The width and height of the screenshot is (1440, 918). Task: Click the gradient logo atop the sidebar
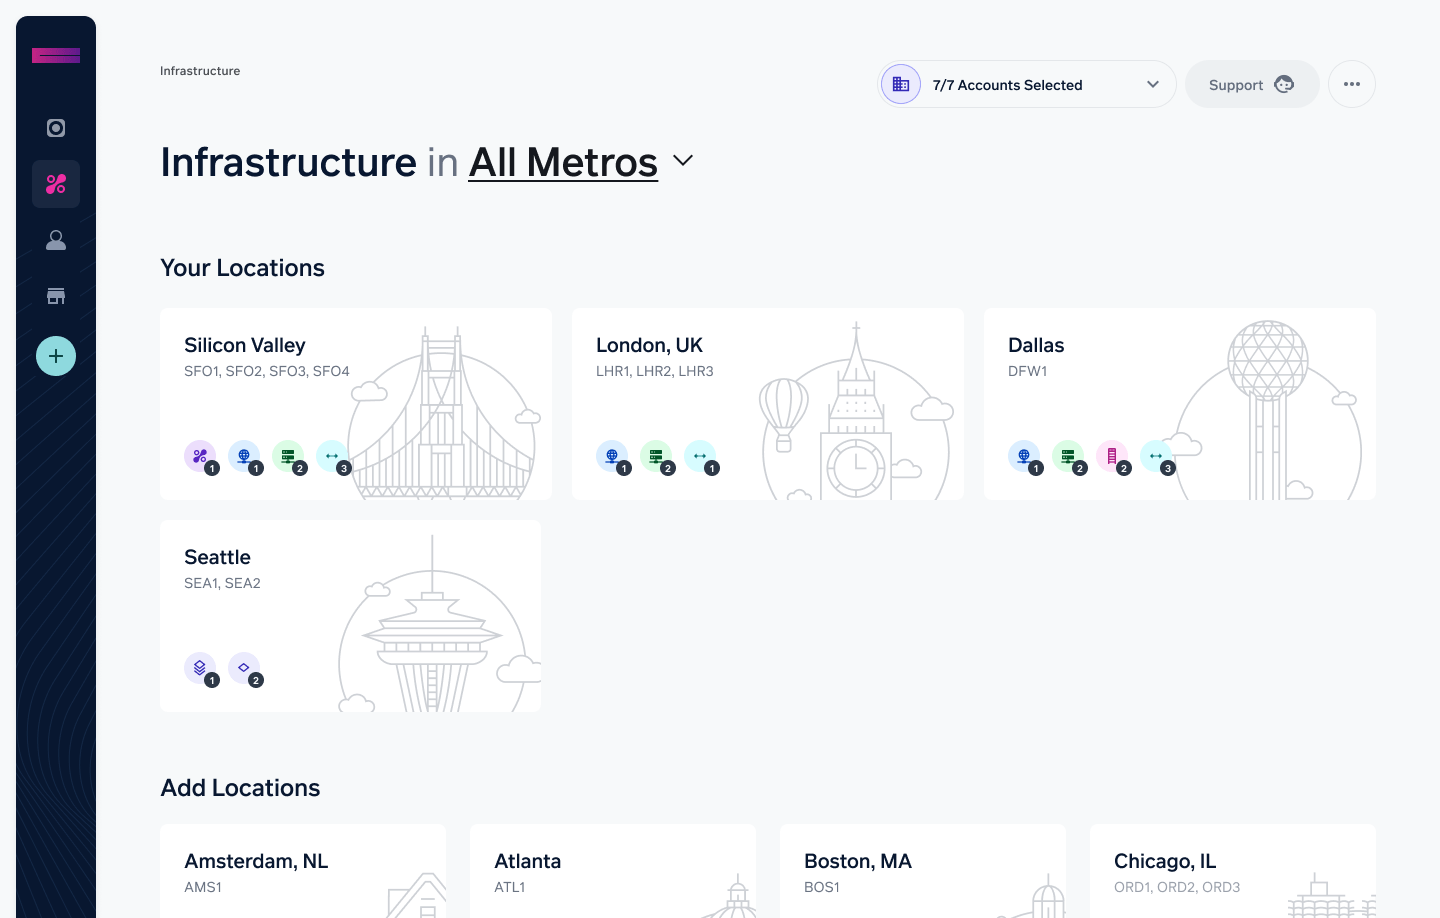click(x=56, y=56)
